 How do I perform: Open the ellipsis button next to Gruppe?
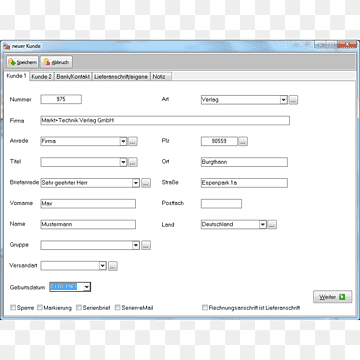coord(146,246)
